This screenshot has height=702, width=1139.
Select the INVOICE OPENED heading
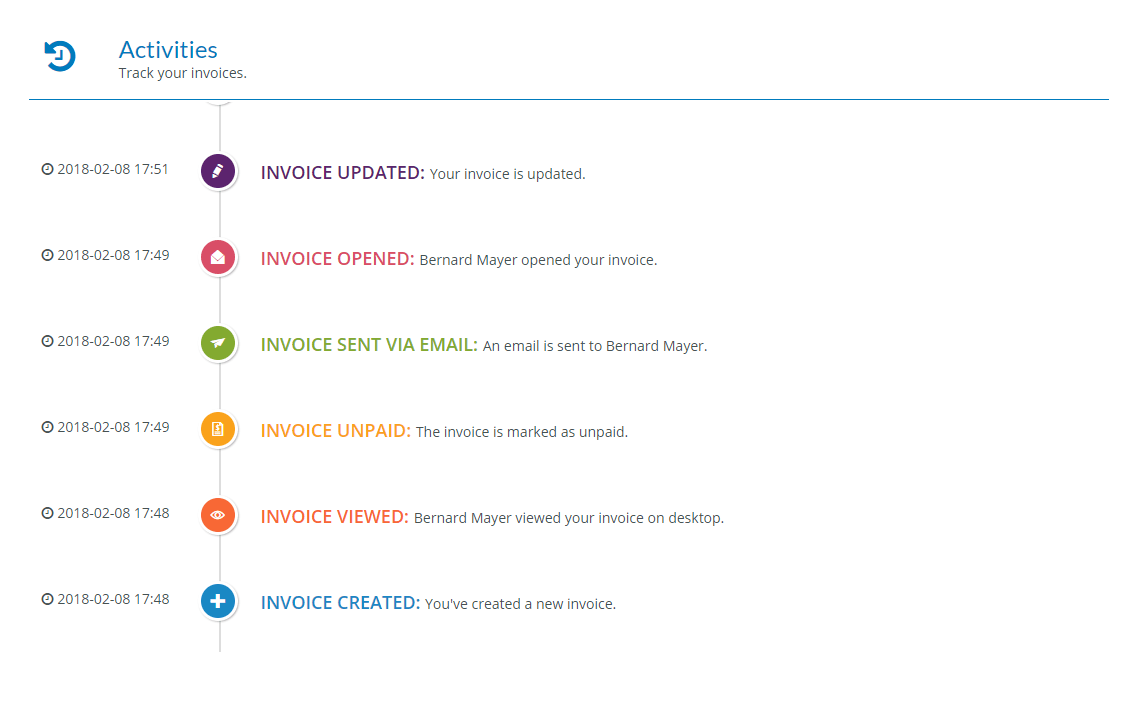[337, 259]
